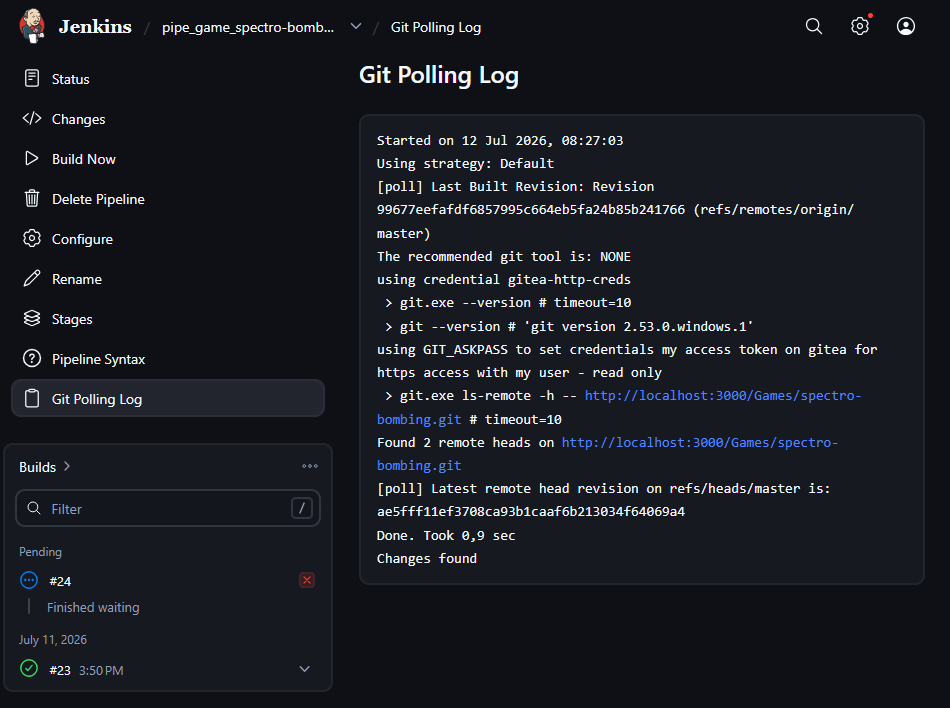Open the Changes sidebar item
Screen dimensions: 950x708
coord(168,119)
